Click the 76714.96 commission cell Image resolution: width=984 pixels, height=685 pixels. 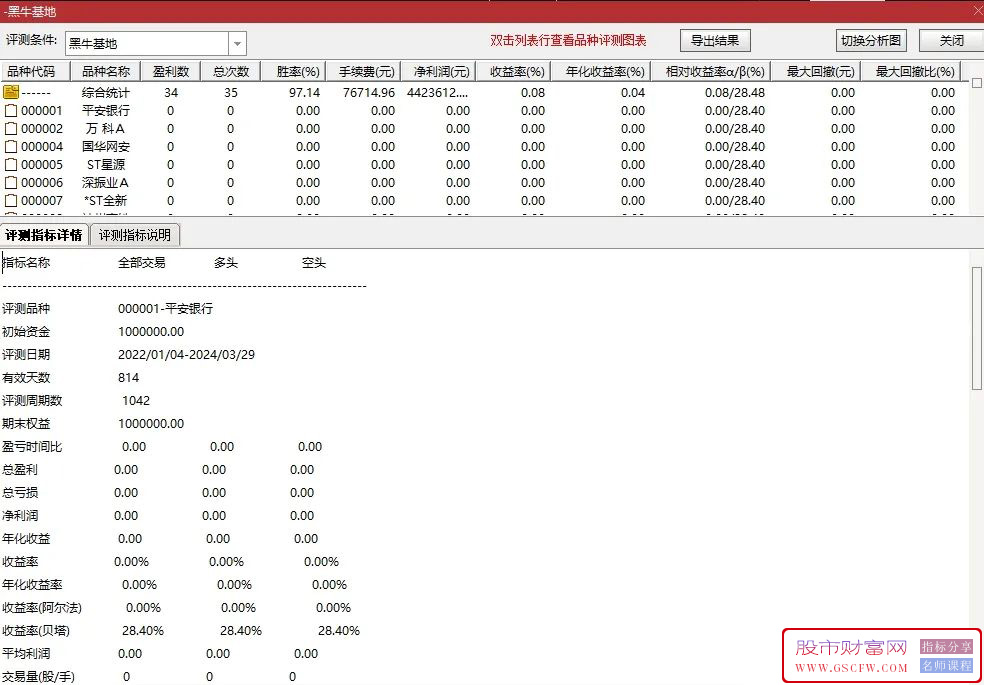[x=369, y=93]
